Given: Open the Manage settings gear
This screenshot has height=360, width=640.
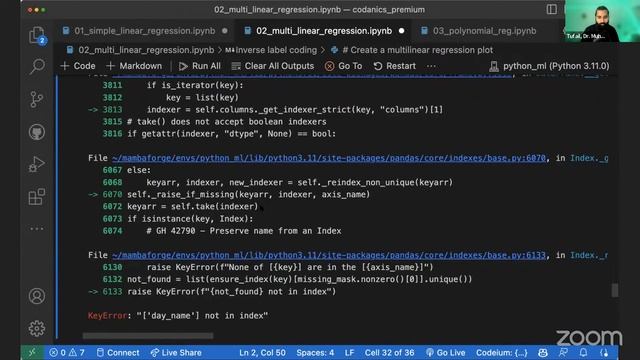Looking at the screenshot, I should [x=37, y=328].
